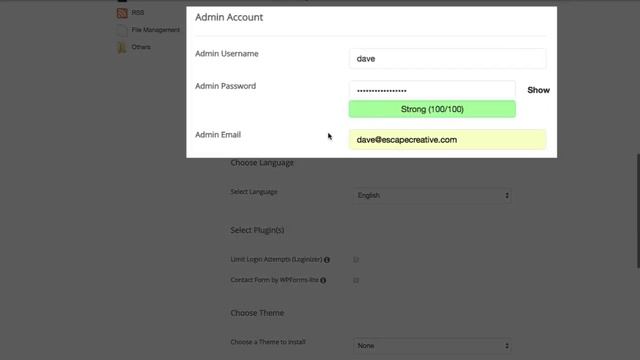Click the page vertical scrollbar
This screenshot has width=640, height=360.
pyautogui.click(x=638, y=211)
